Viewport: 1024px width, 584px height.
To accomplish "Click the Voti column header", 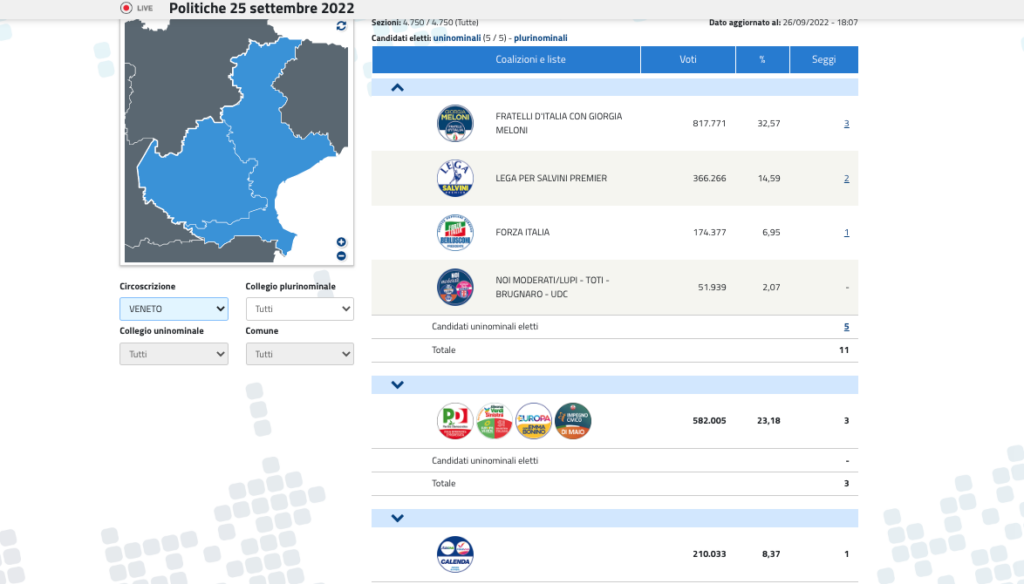I will pos(688,59).
